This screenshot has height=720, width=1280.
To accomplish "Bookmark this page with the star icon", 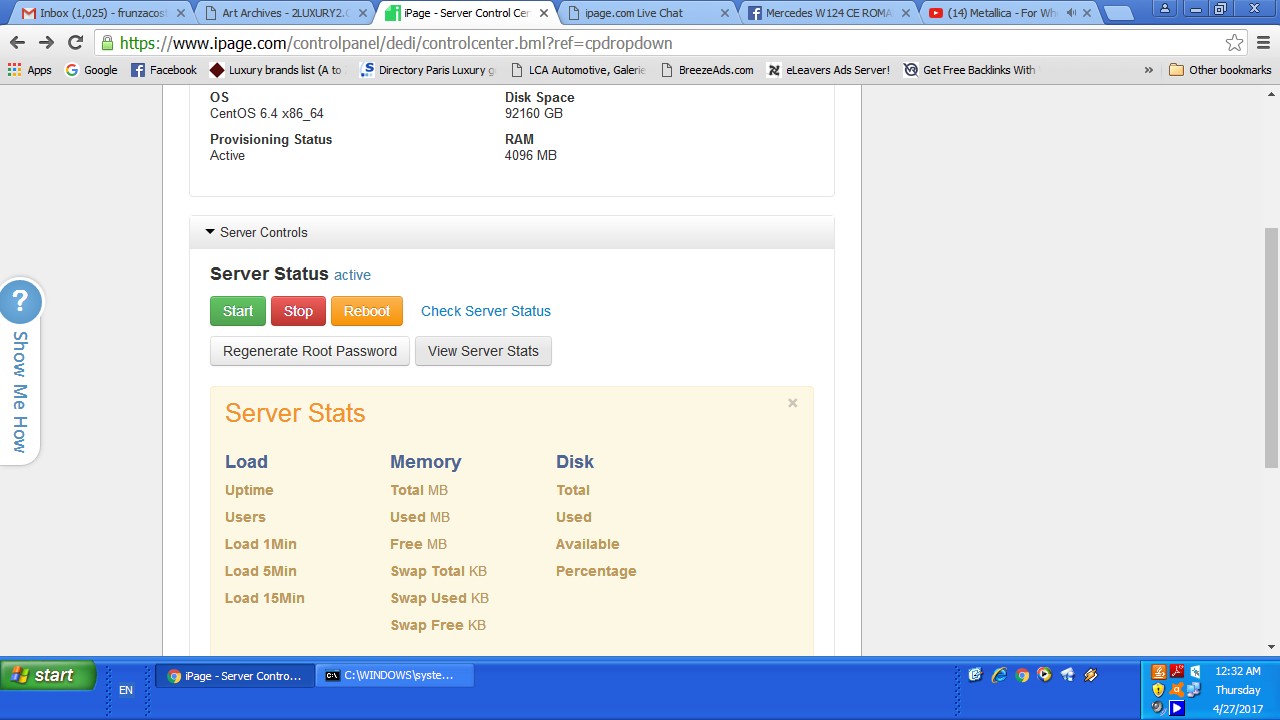I will click(x=1234, y=43).
